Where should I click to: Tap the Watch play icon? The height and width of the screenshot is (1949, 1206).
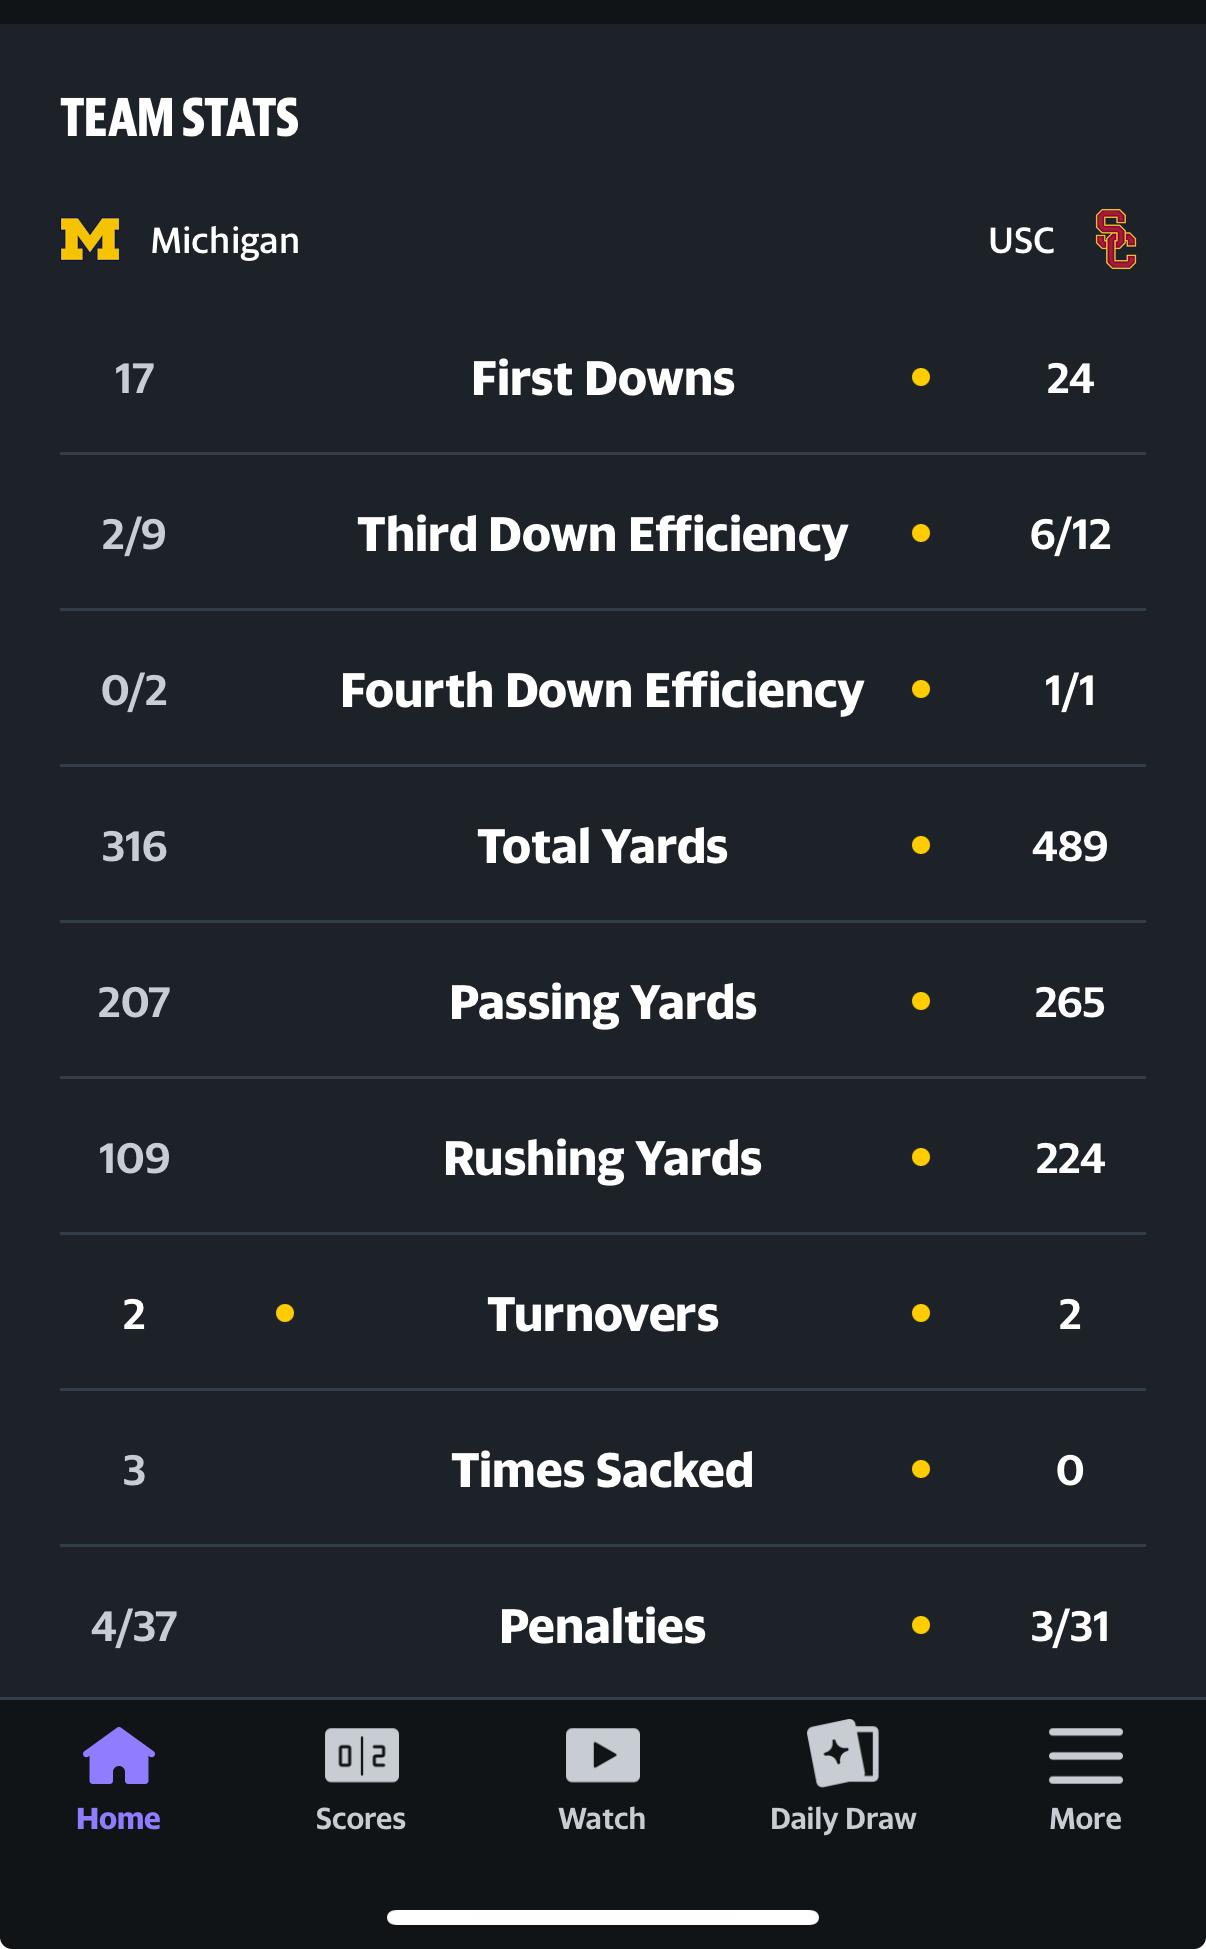point(602,1756)
